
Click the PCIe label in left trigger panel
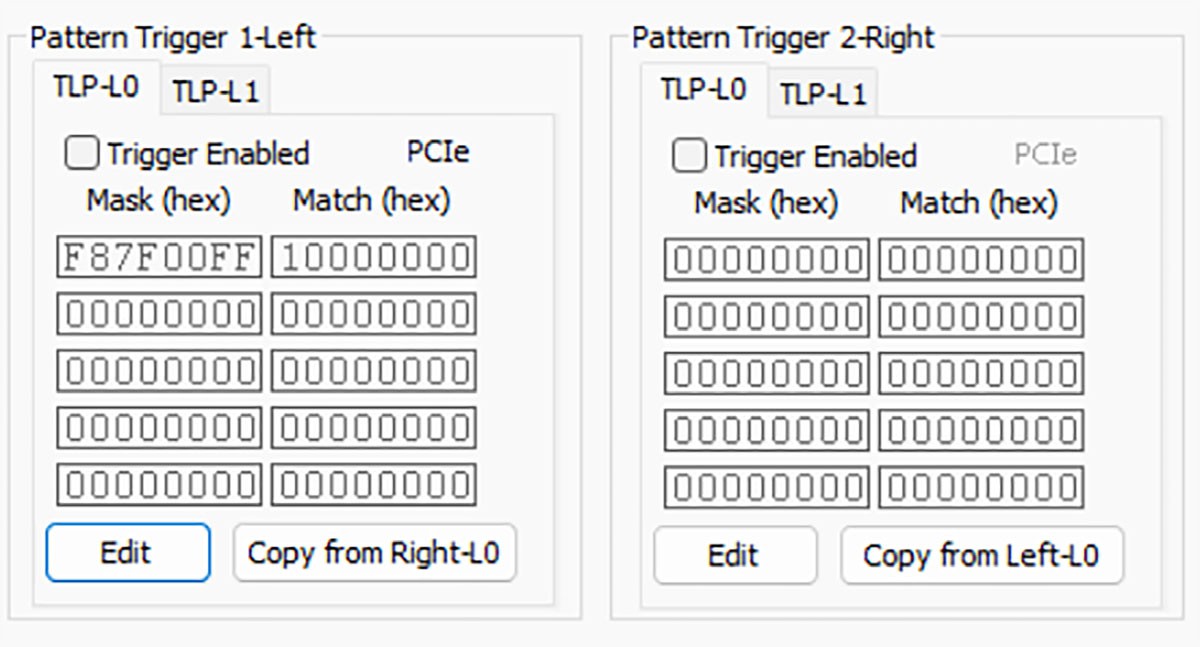pos(437,152)
